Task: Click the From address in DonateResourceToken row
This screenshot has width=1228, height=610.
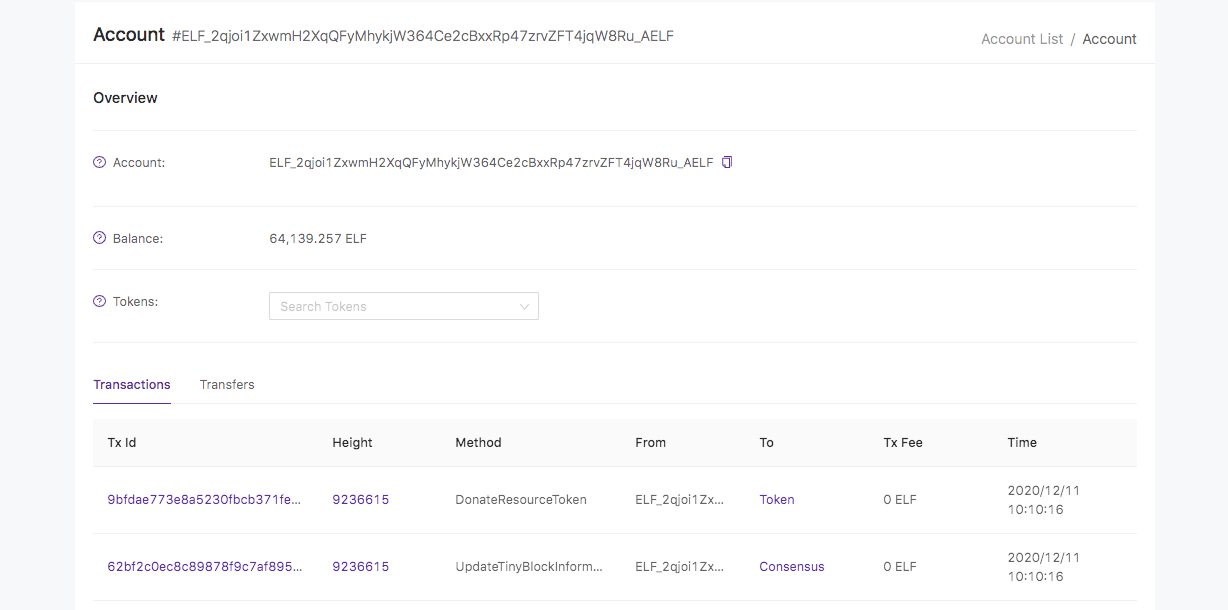Action: (680, 499)
